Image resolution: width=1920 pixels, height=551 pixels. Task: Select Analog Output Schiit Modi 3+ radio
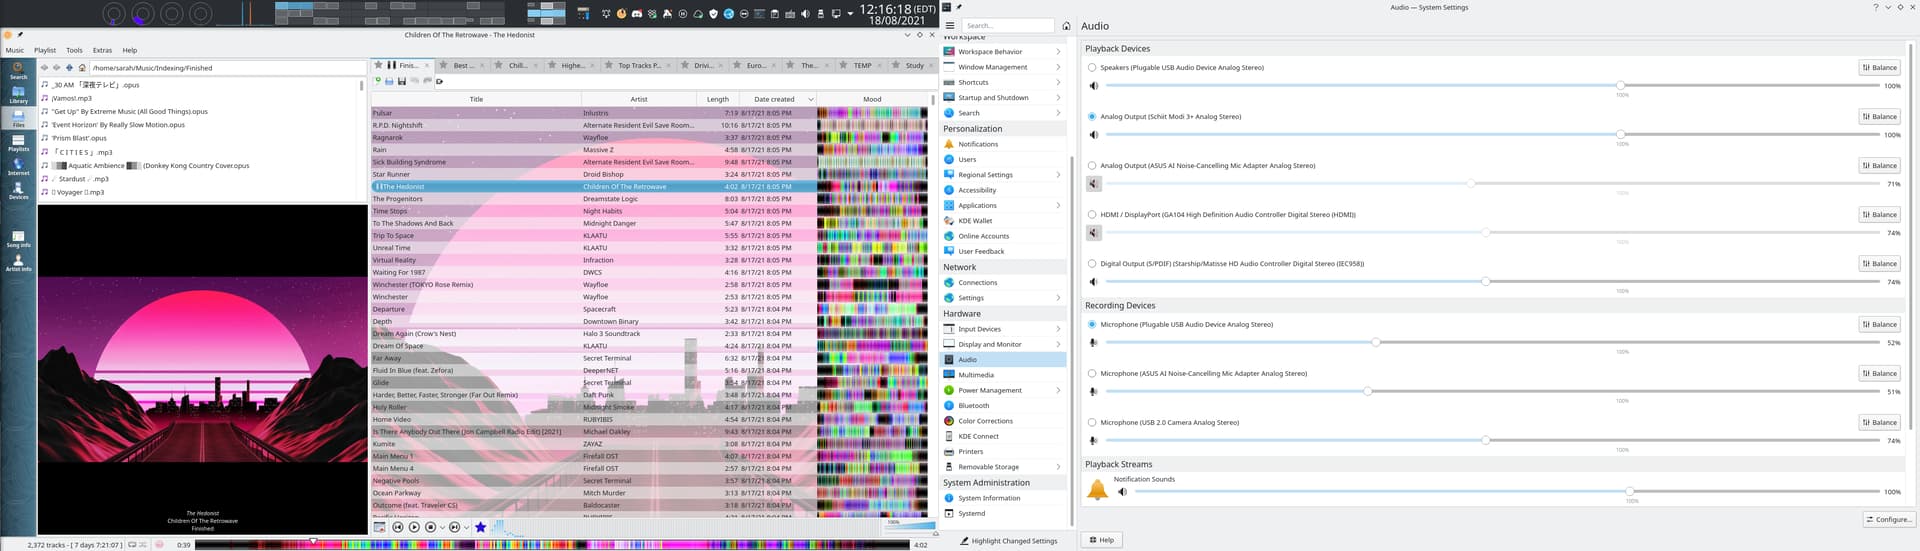(1092, 117)
